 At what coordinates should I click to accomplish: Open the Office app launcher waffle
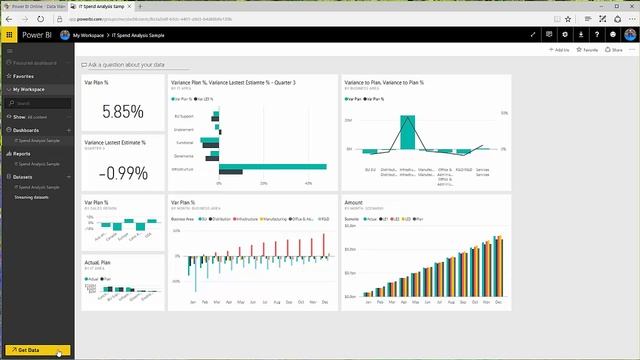point(9,35)
